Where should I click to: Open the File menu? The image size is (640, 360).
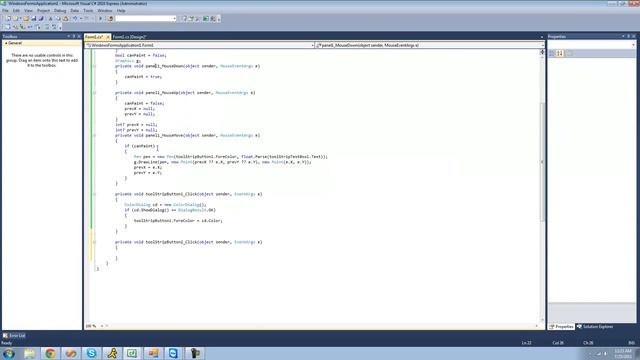(5, 11)
